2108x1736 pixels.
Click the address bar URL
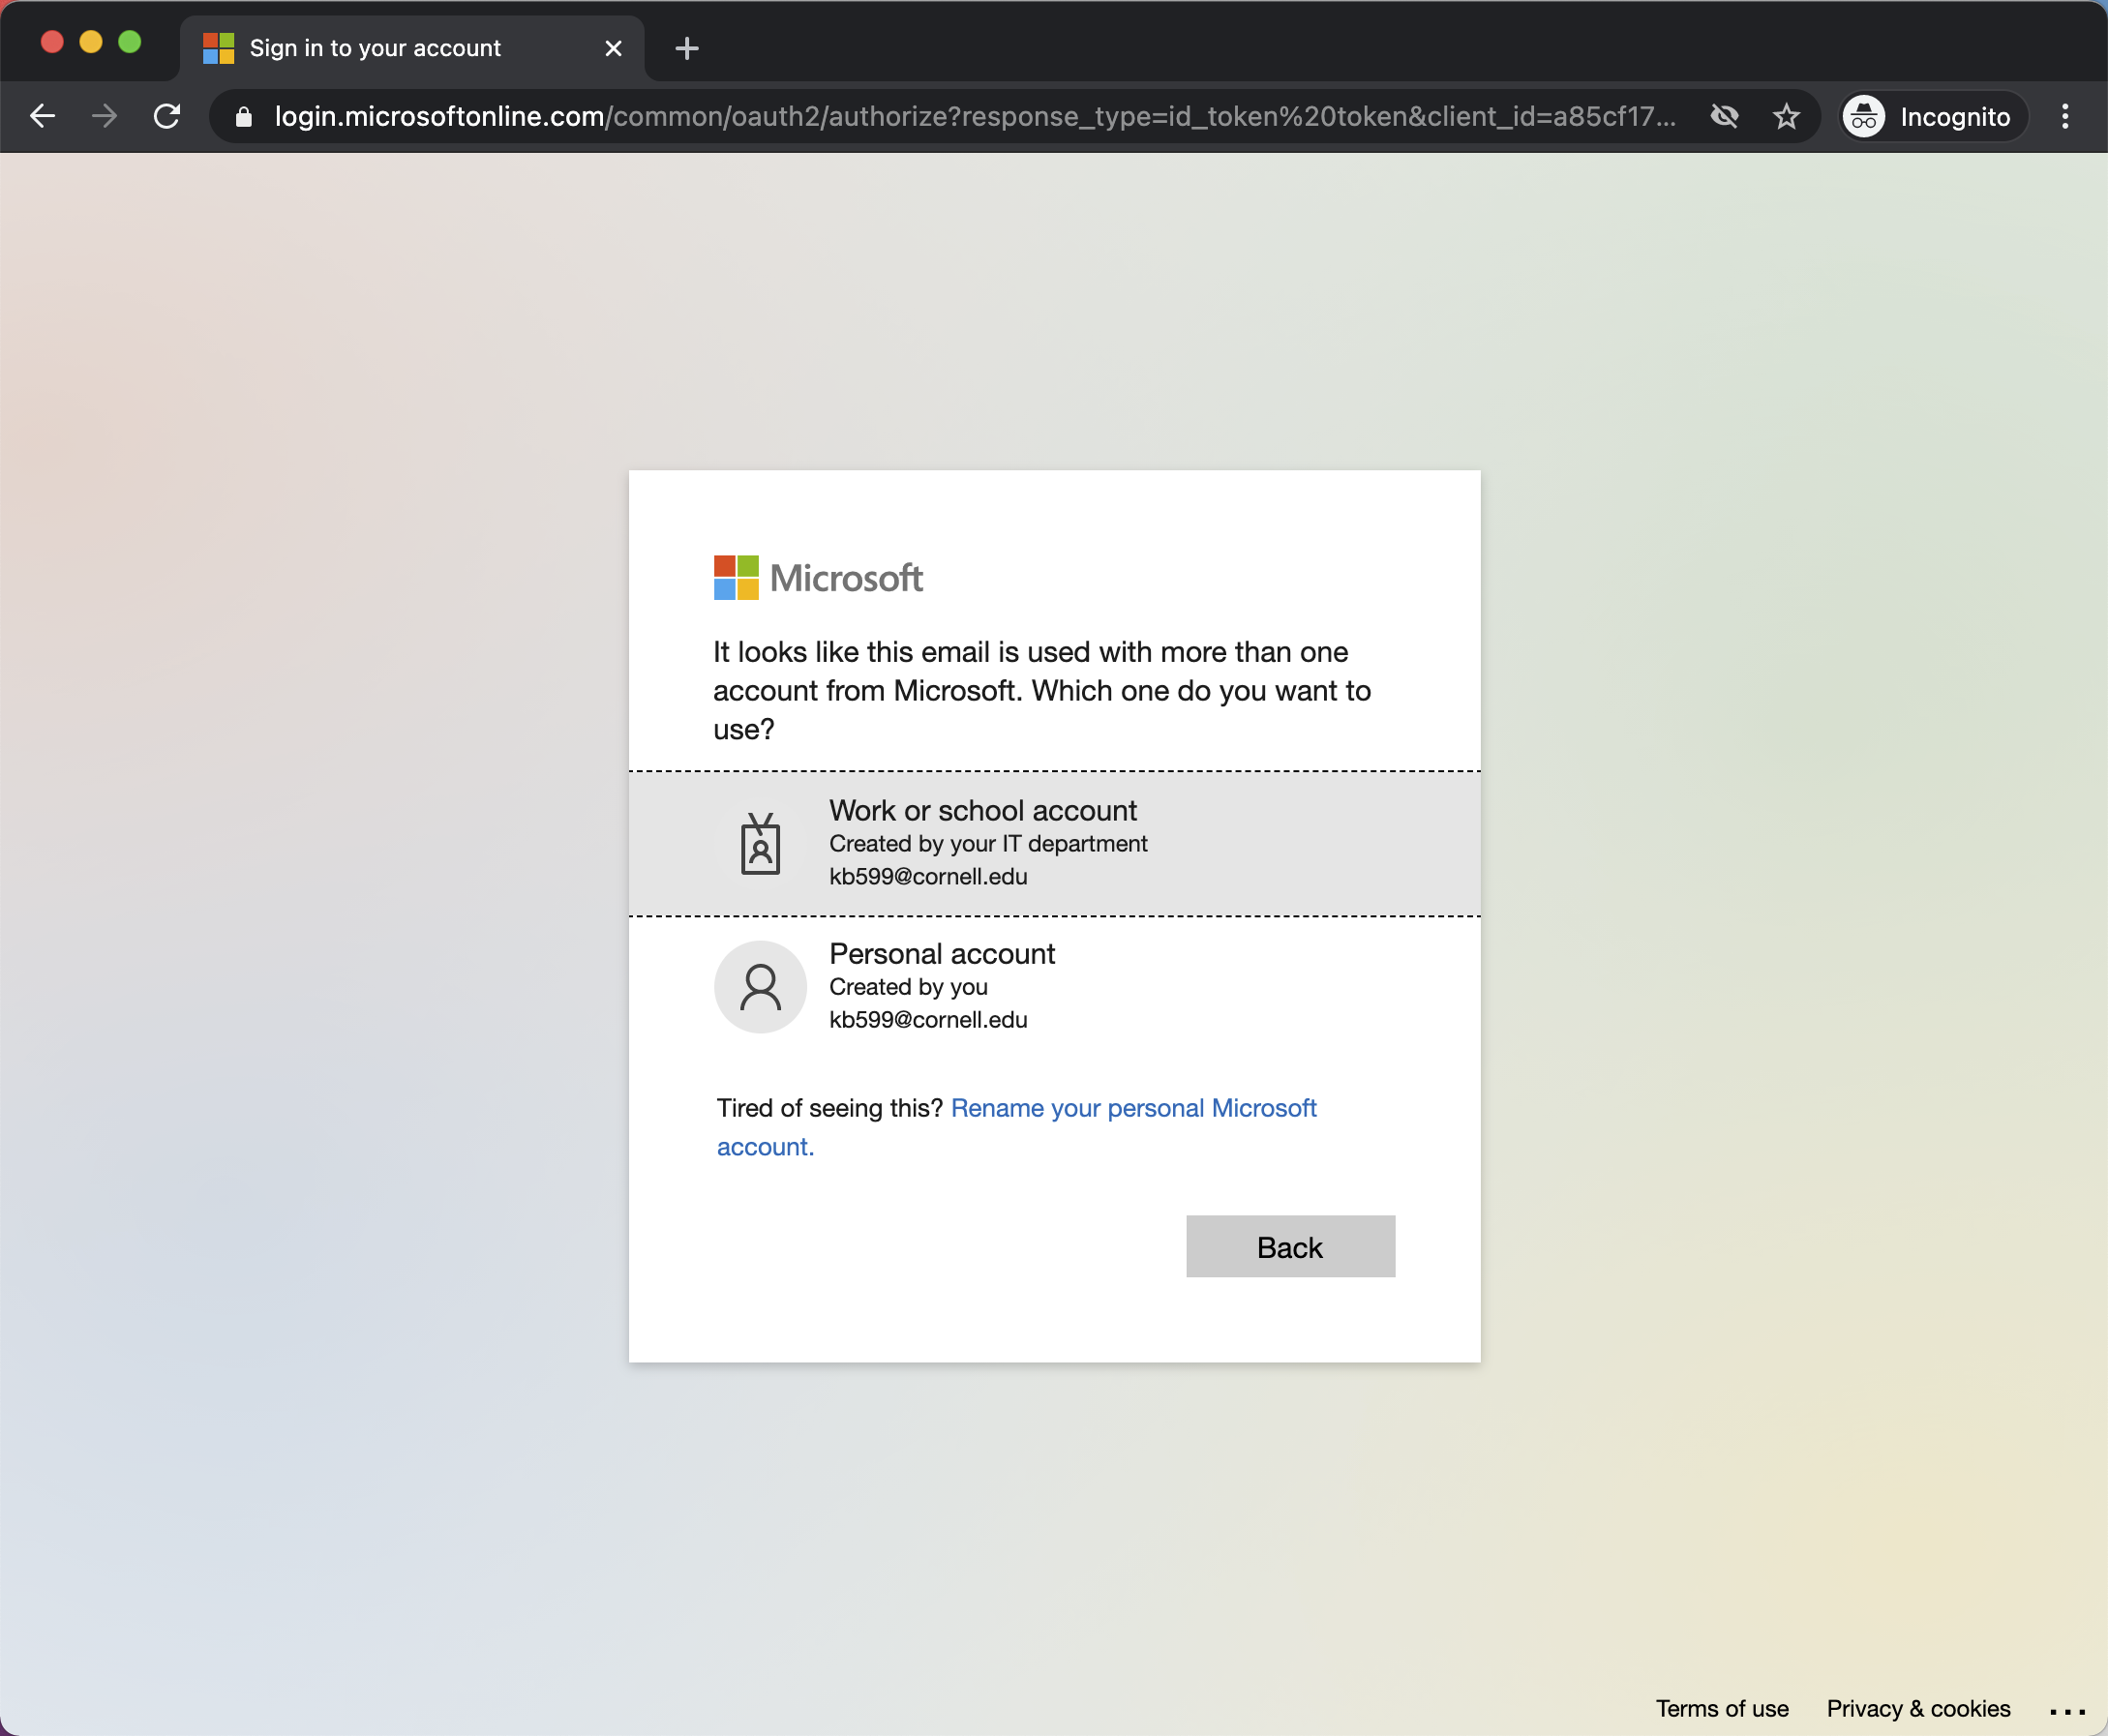[975, 117]
